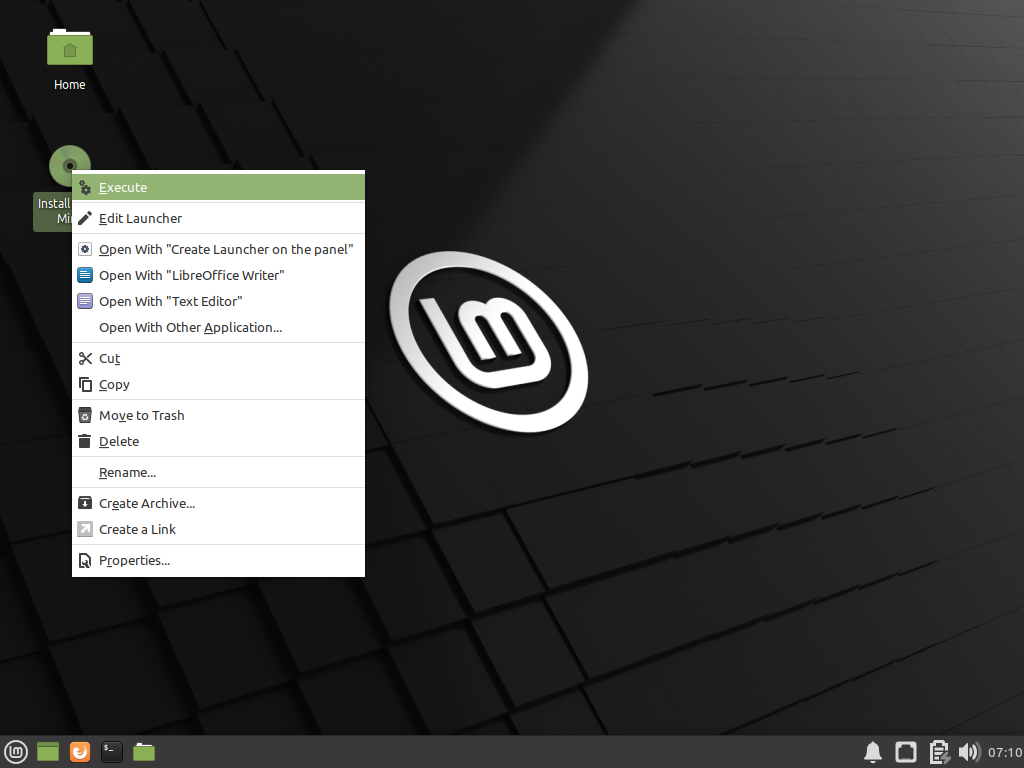
Task: Select Create Archive... entry
Action: pyautogui.click(x=218, y=504)
